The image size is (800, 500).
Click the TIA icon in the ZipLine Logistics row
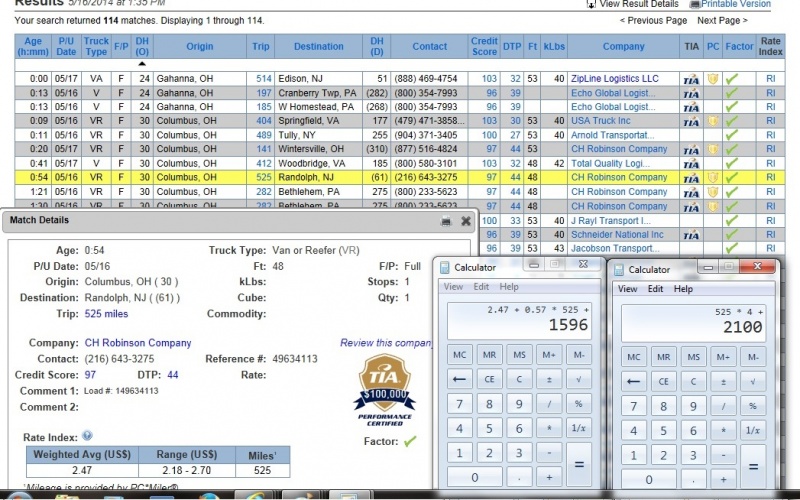(691, 79)
